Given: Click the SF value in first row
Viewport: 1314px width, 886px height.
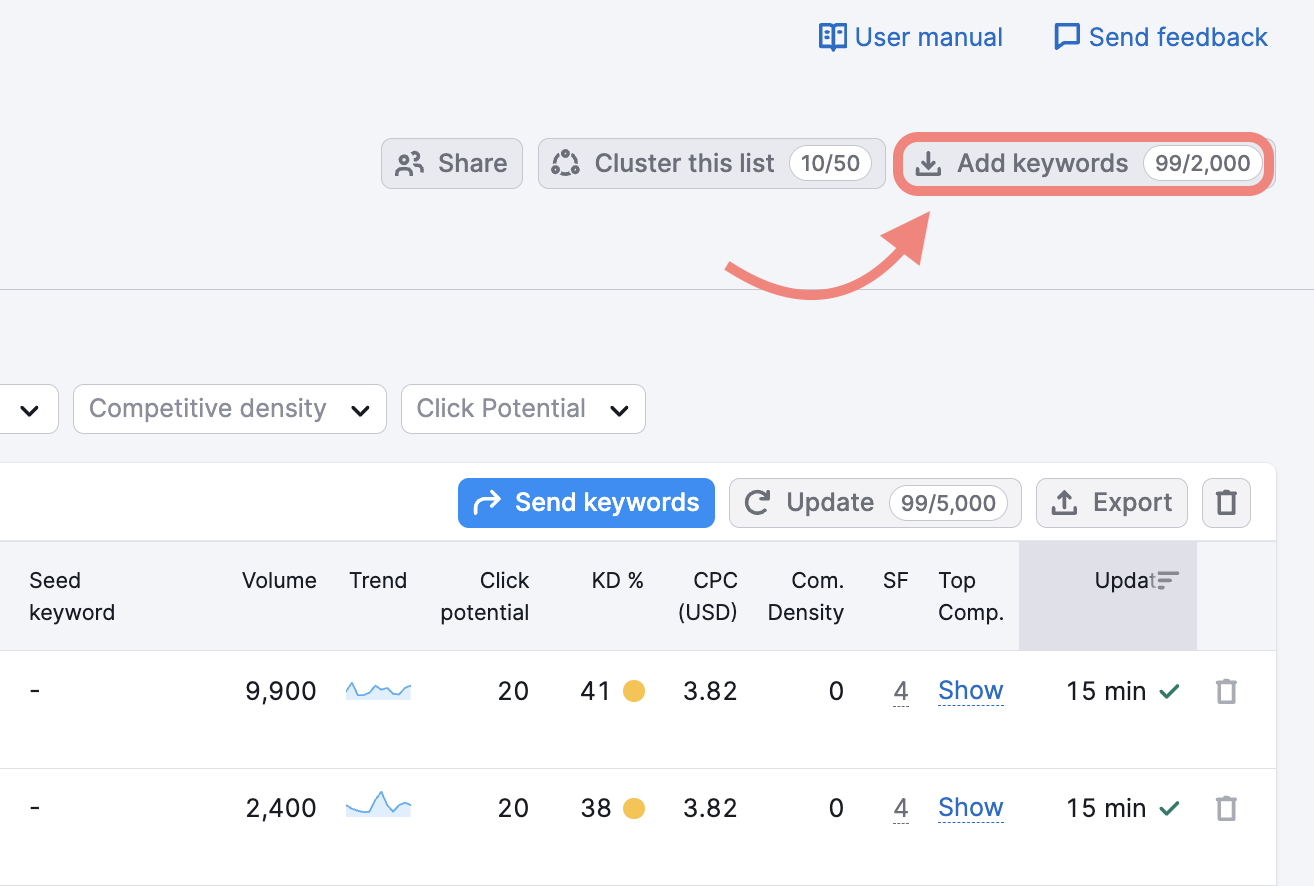Looking at the screenshot, I should [x=900, y=691].
